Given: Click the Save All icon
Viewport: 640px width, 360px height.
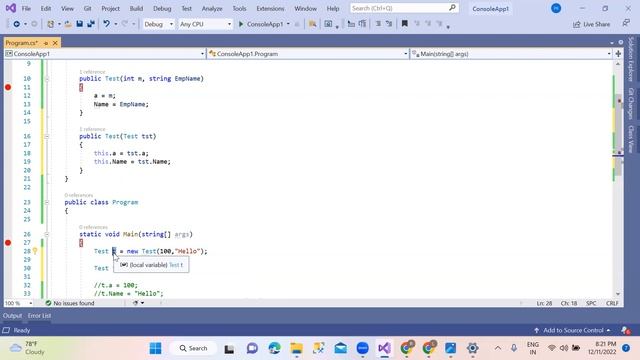Looking at the screenshot, I should coord(91,24).
